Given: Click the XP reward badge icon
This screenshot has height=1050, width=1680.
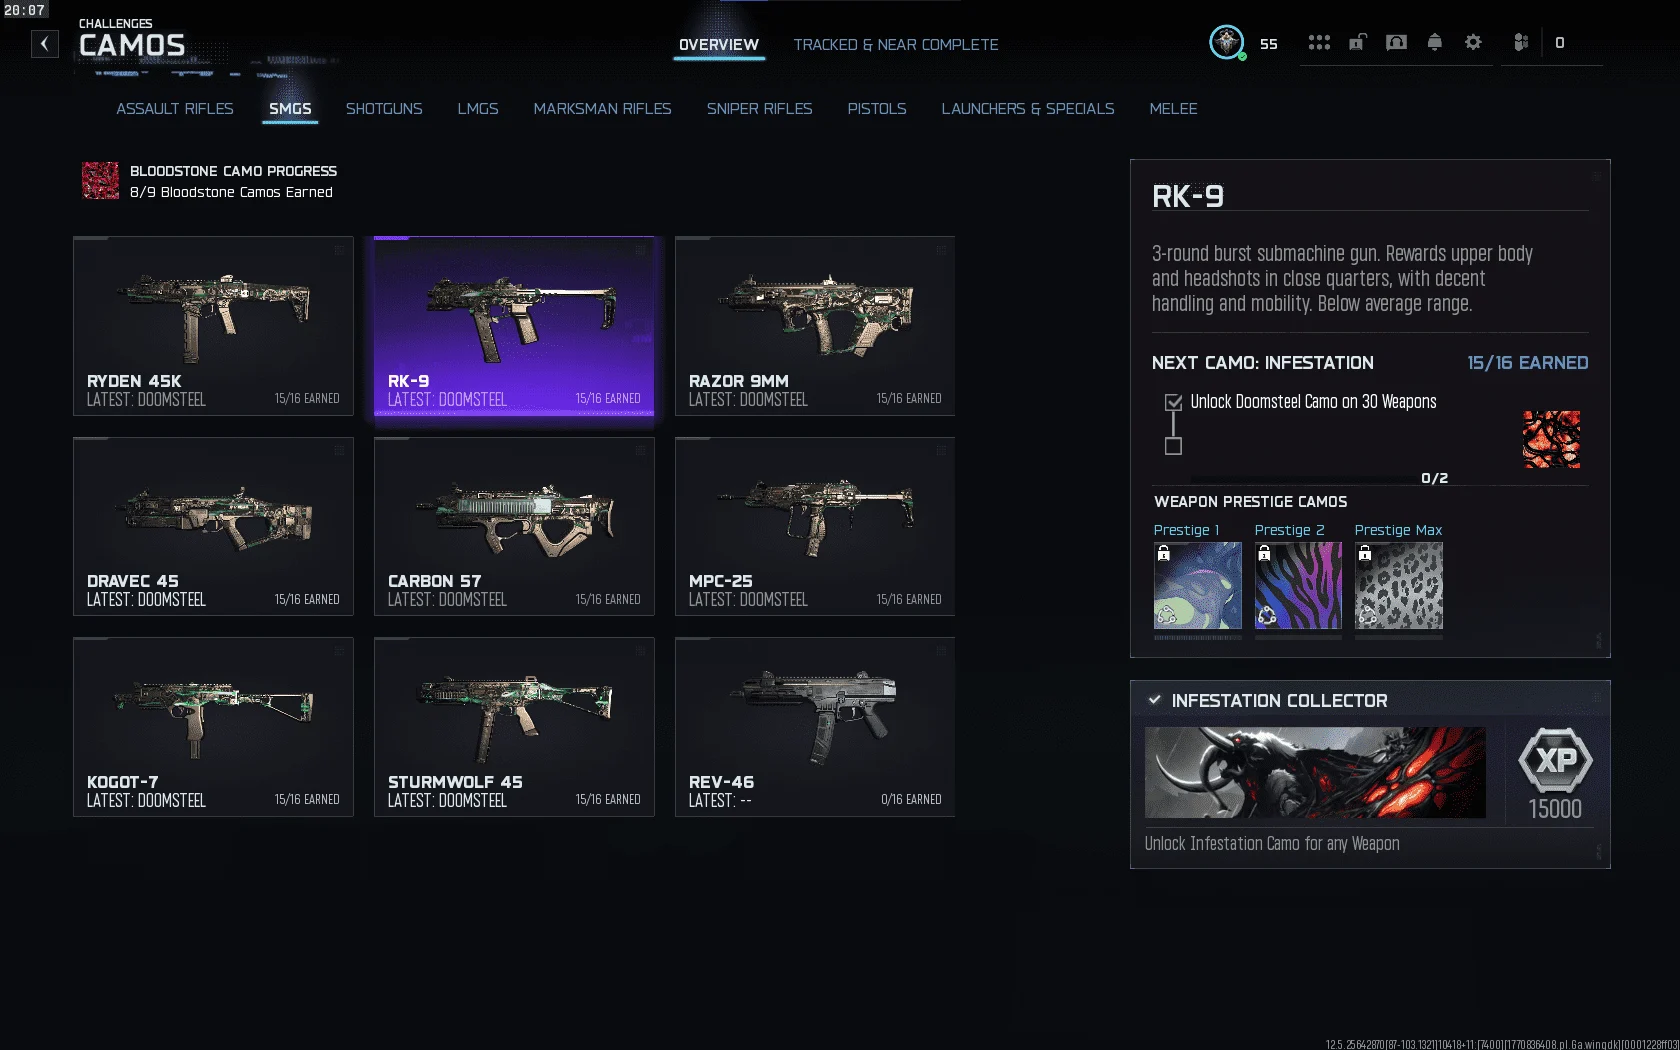Looking at the screenshot, I should click(1555, 761).
